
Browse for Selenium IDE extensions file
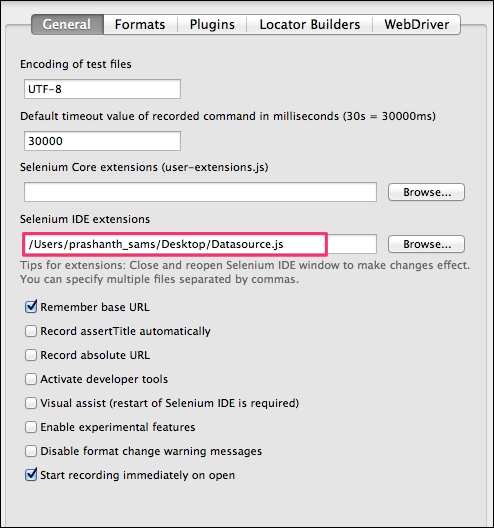pyautogui.click(x=426, y=244)
